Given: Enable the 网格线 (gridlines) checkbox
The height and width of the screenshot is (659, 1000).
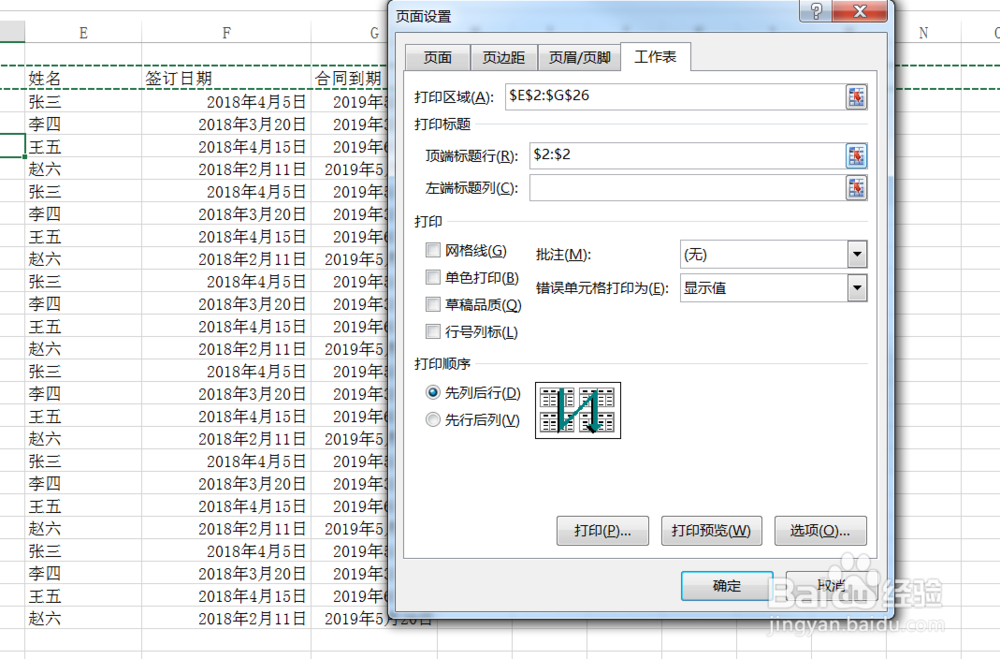Looking at the screenshot, I should coord(433,250).
